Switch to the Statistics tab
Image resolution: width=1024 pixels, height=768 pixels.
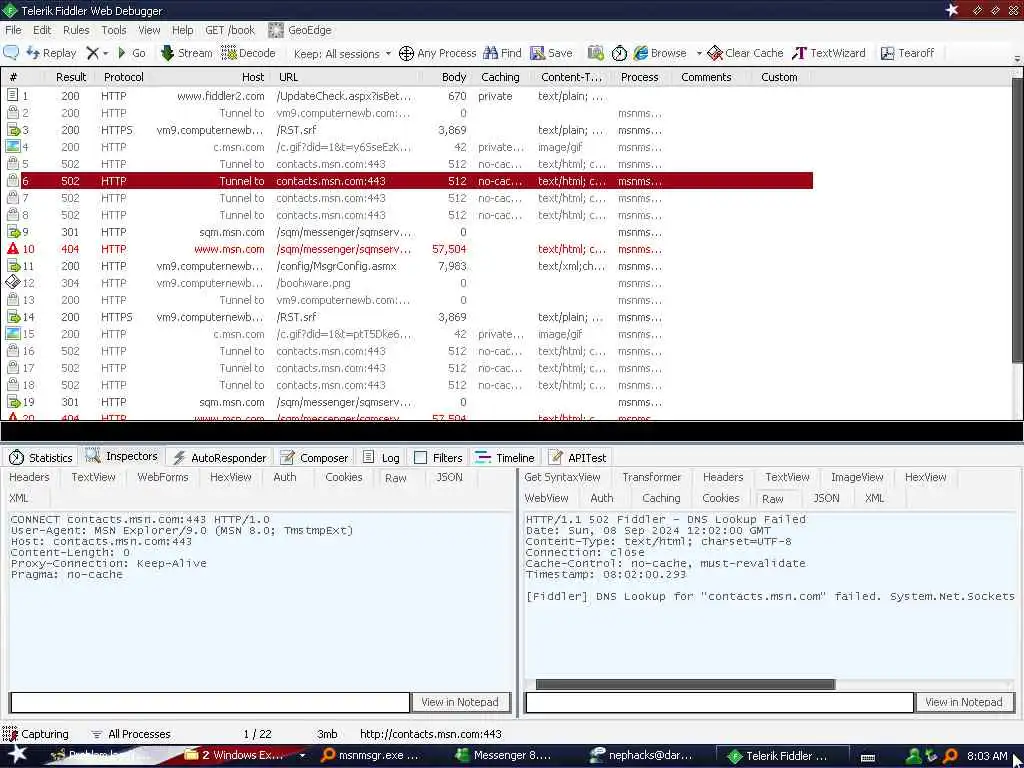click(41, 458)
